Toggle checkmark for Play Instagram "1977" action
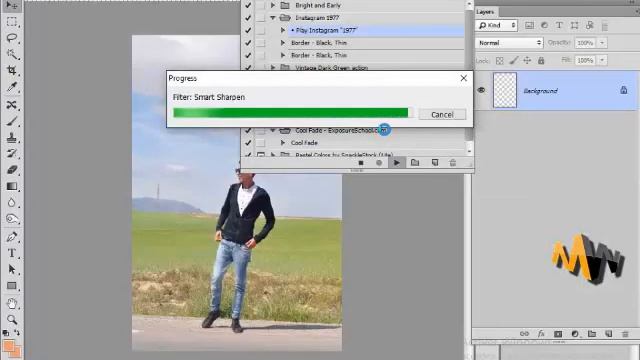This screenshot has width=640, height=360. tap(248, 30)
